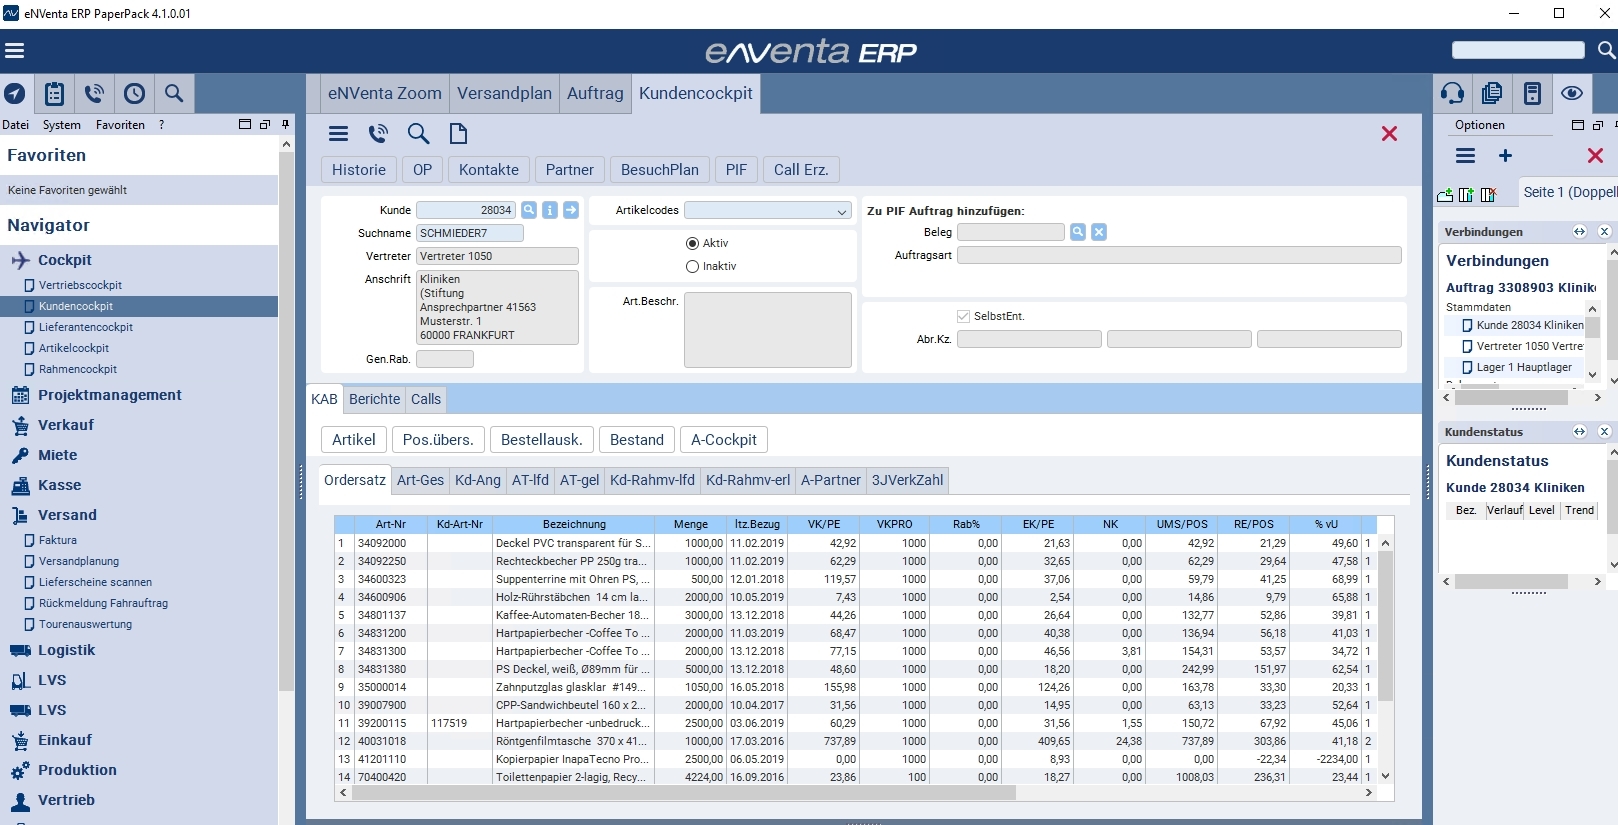This screenshot has width=1618, height=825.
Task: Open the clipboard icon in left toolbar
Action: [55, 94]
